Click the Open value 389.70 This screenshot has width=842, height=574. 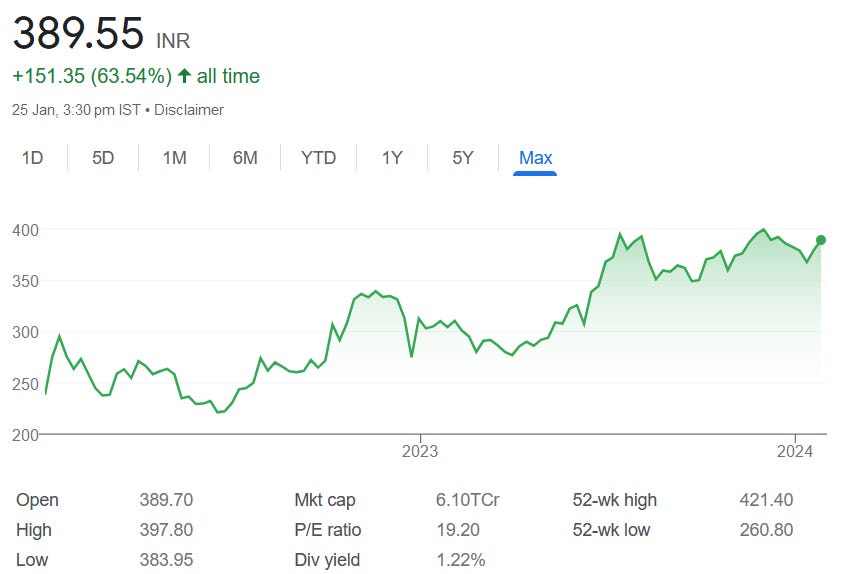(166, 500)
